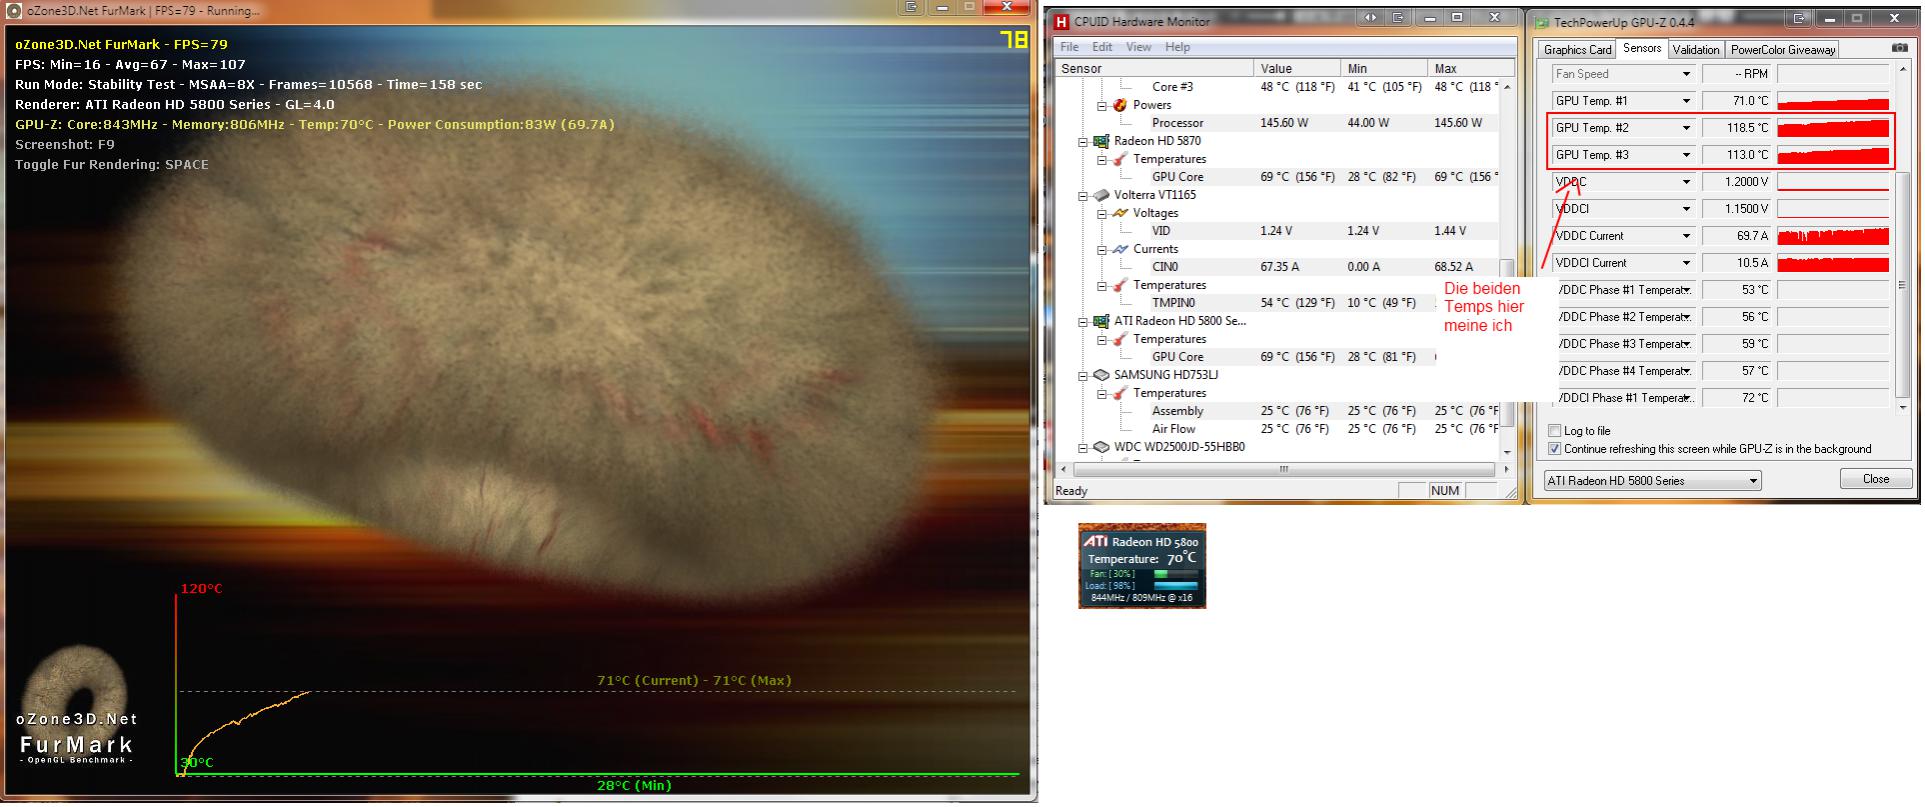1925x807 pixels.
Task: Collapse the SAMSUNG HD753LJ tree node
Action: pyautogui.click(x=1083, y=375)
